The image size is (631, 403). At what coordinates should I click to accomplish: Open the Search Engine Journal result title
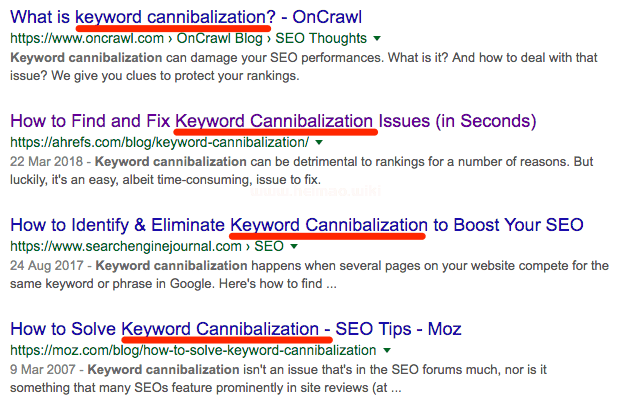coord(296,225)
